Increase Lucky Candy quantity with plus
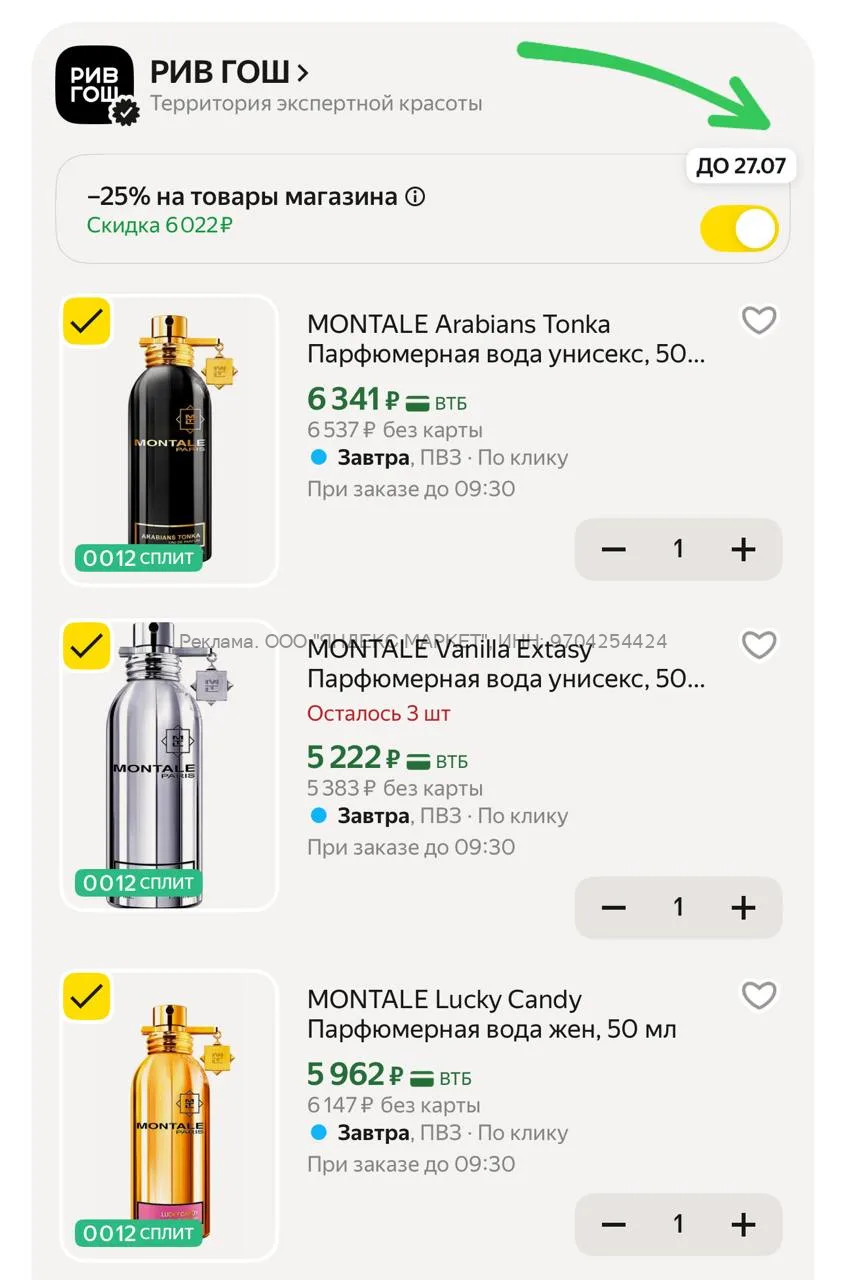846x1280 pixels. 743,1224
